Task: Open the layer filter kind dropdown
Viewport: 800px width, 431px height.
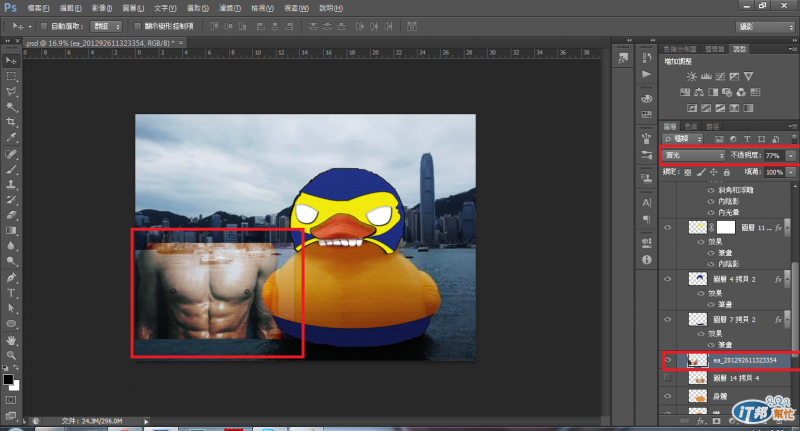Action: click(x=684, y=139)
